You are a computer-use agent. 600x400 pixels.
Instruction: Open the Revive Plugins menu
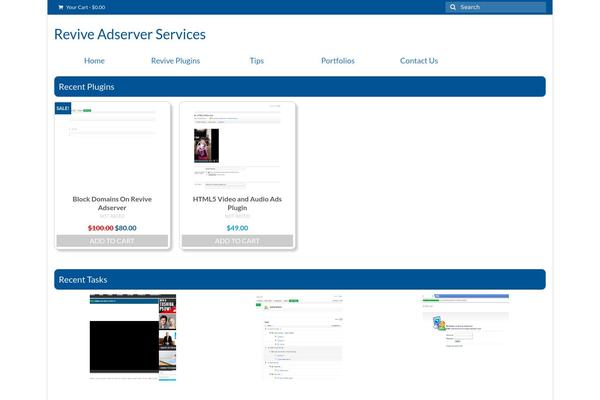click(x=175, y=60)
